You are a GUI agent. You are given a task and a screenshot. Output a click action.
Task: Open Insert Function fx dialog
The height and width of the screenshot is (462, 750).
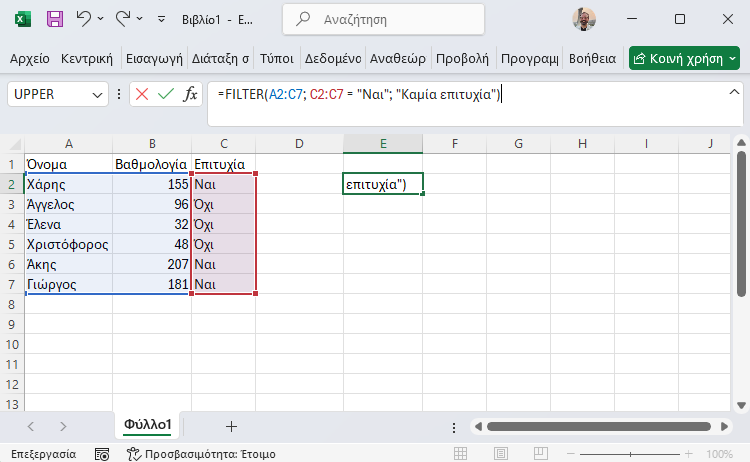coord(190,94)
